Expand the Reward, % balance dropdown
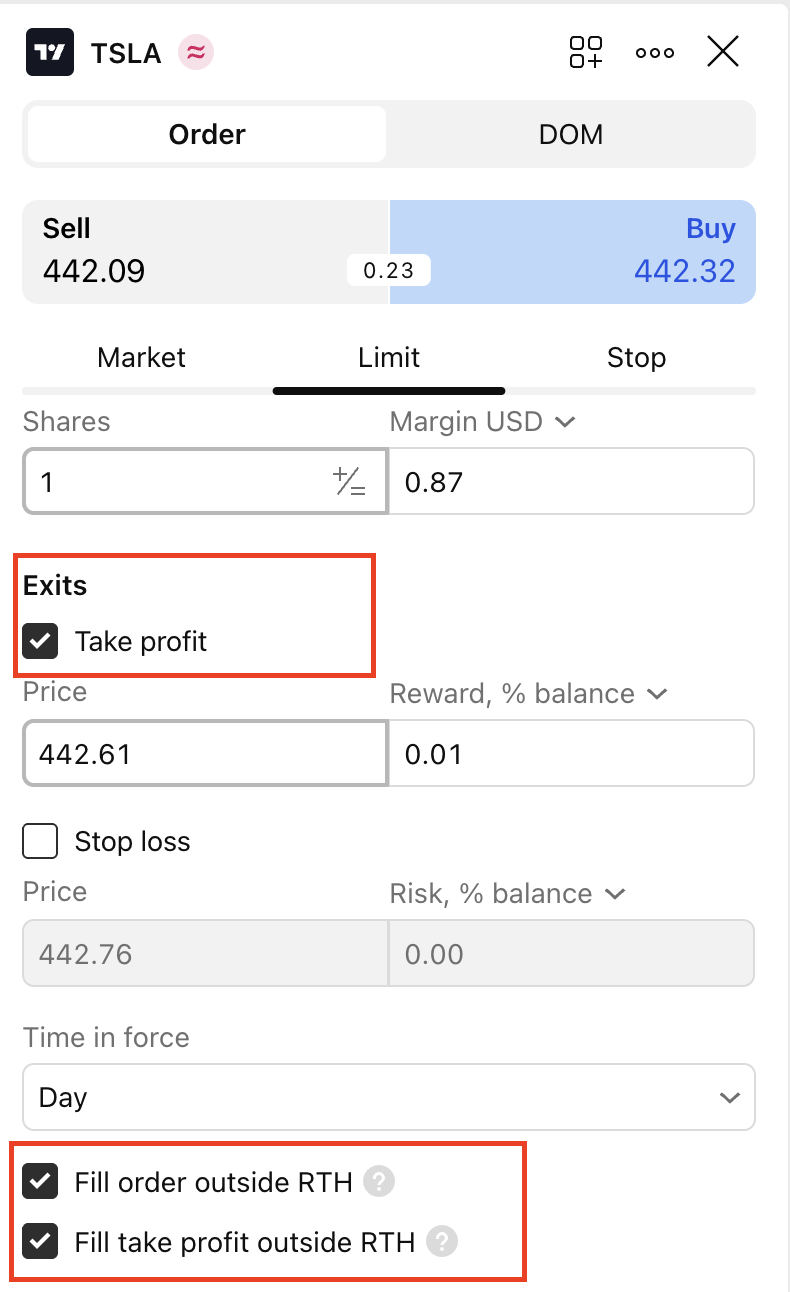 (657, 694)
